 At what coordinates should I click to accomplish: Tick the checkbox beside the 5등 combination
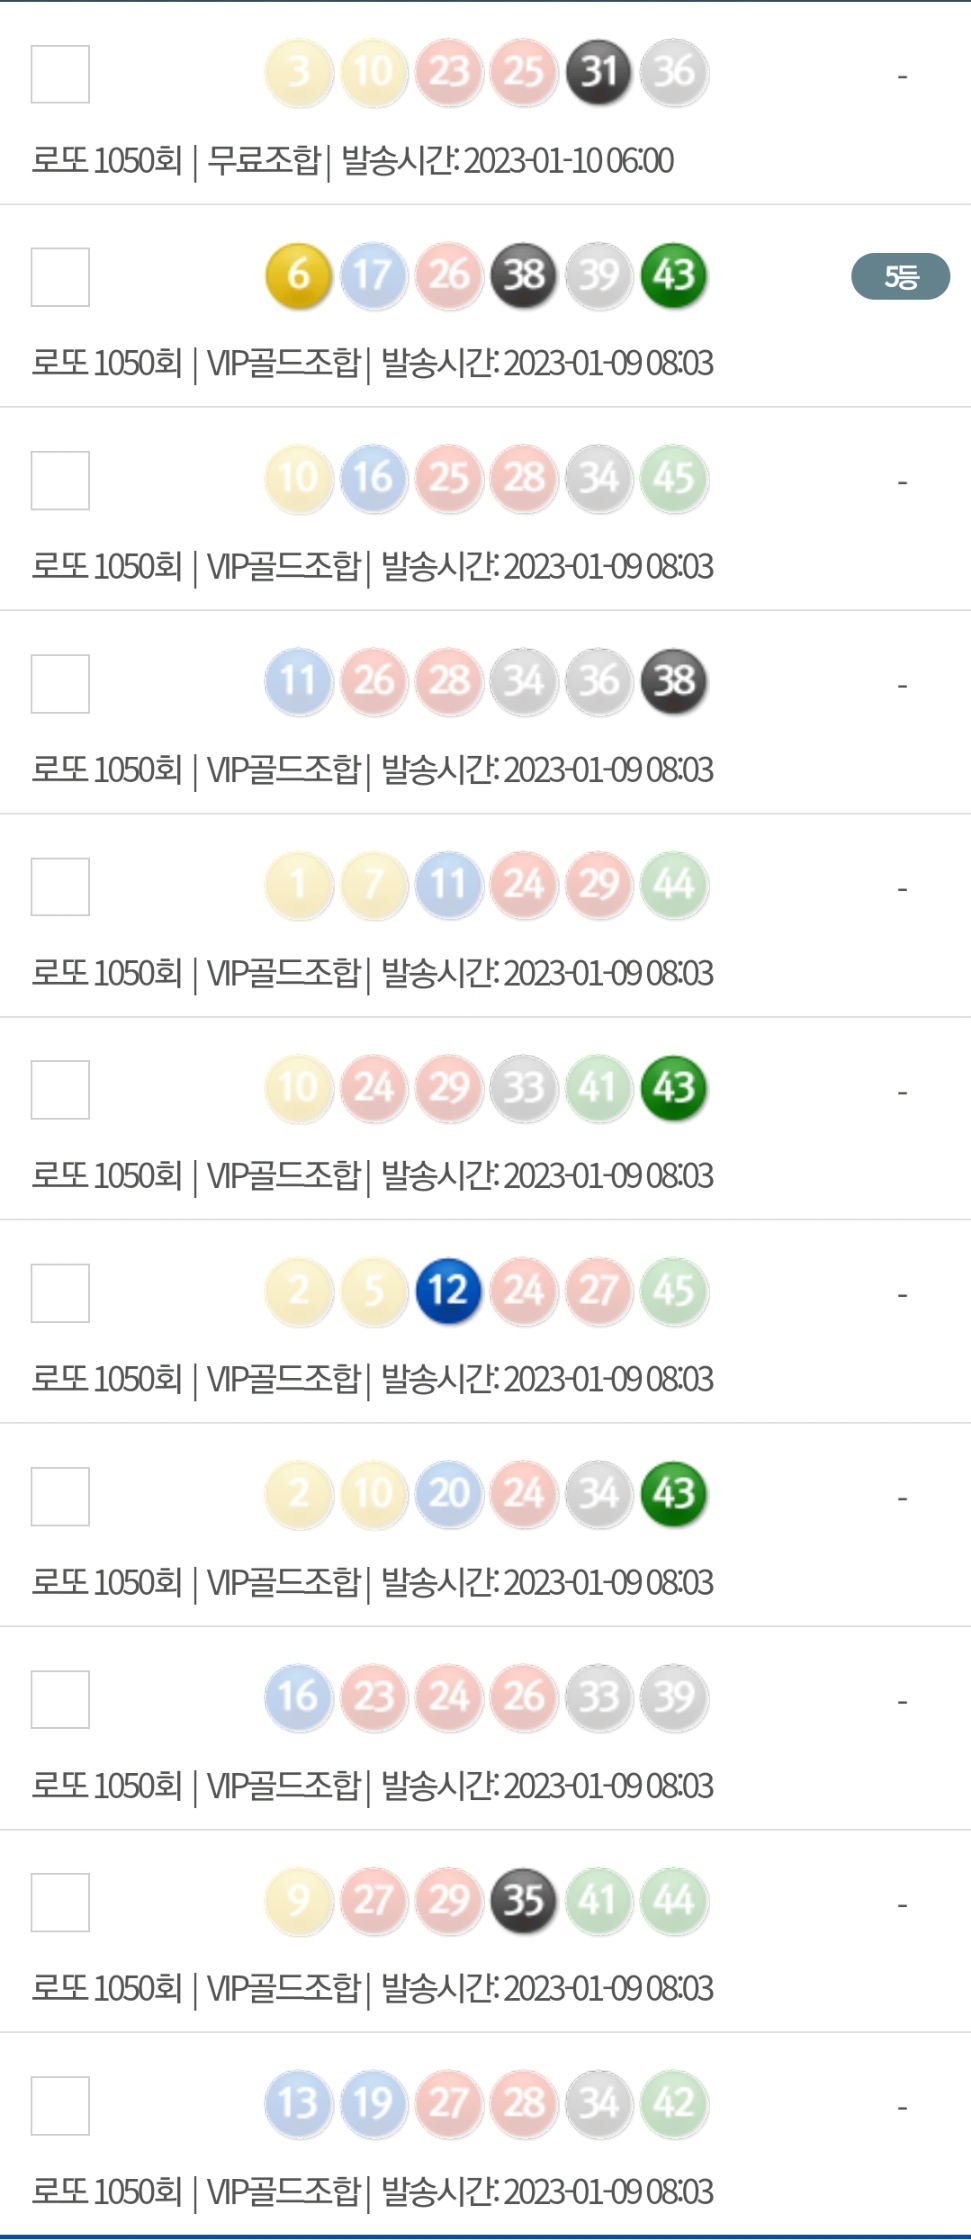tap(60, 277)
